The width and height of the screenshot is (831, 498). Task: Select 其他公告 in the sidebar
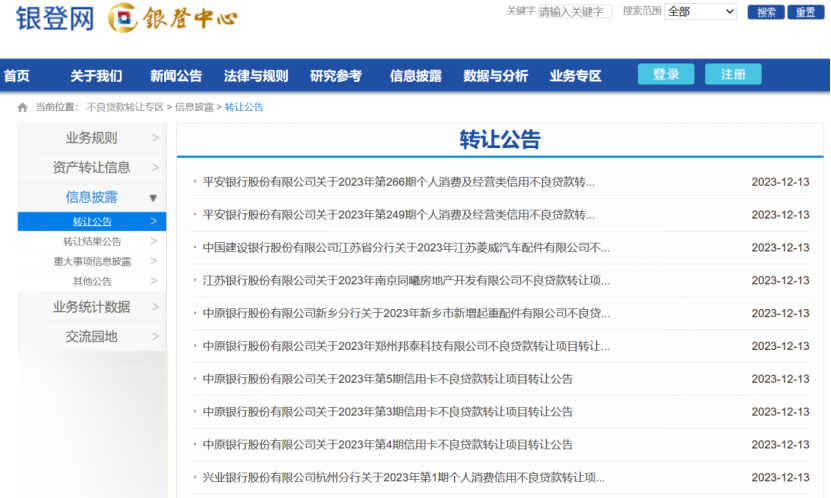tap(92, 281)
